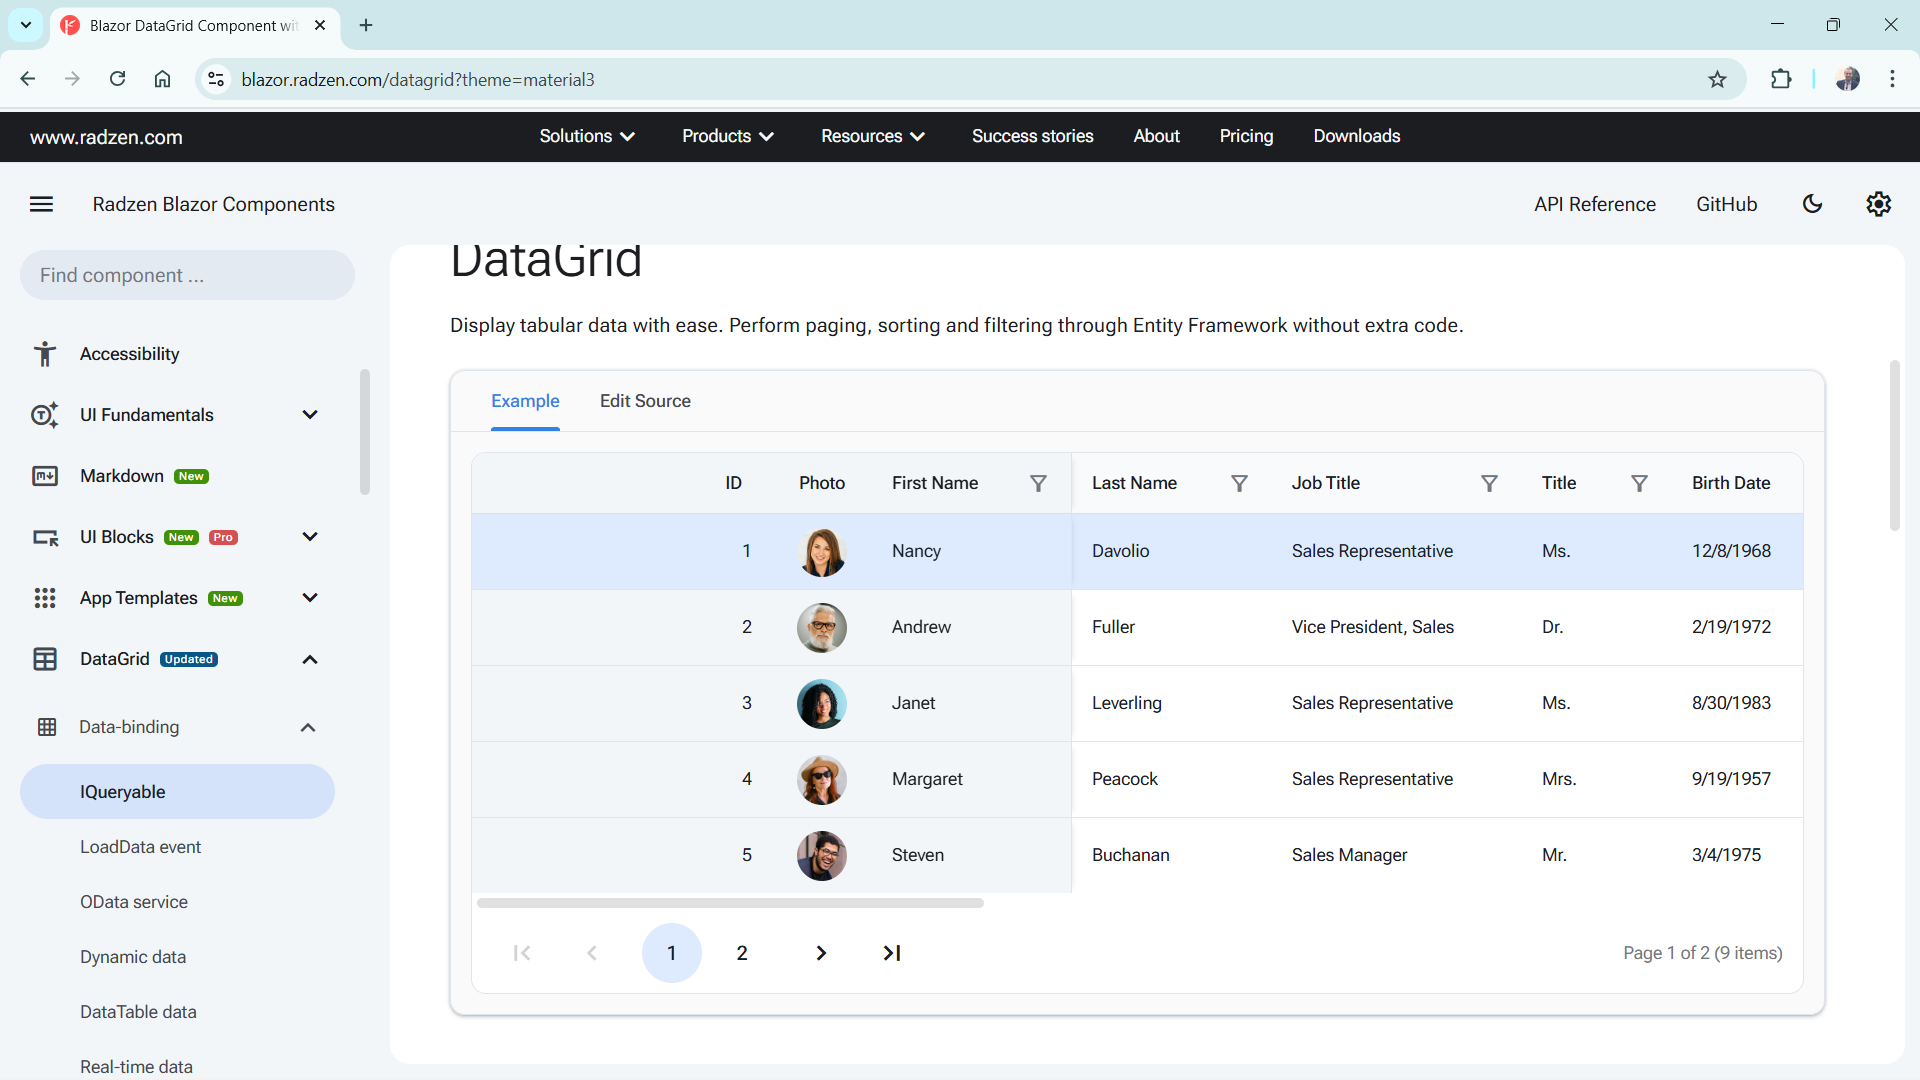The width and height of the screenshot is (1920, 1080).
Task: Switch to the Edit Source tab
Action: pos(645,401)
